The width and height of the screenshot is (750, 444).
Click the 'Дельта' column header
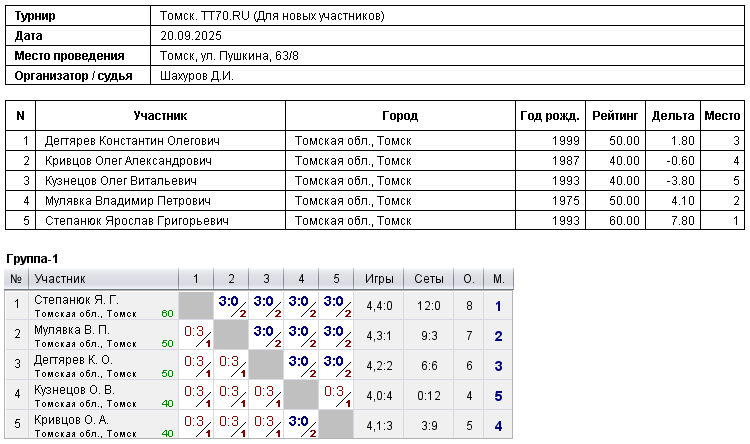pyautogui.click(x=672, y=116)
